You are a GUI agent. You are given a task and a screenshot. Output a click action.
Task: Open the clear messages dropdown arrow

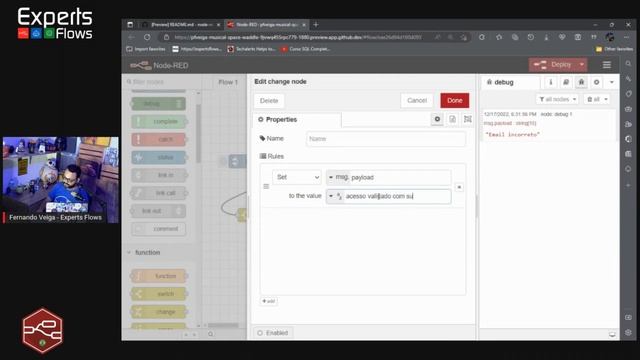[606, 99]
